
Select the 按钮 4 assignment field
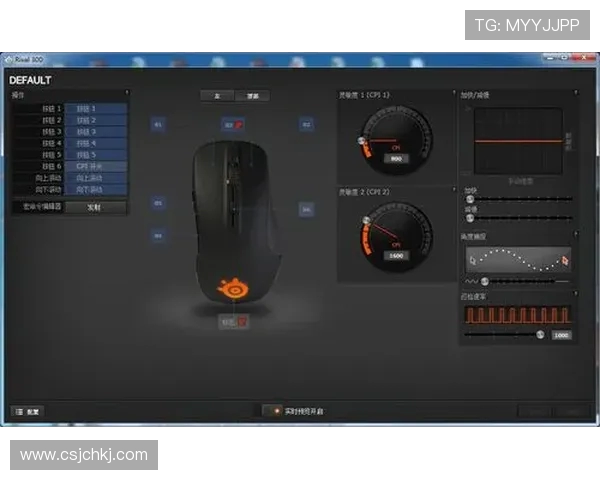point(96,143)
